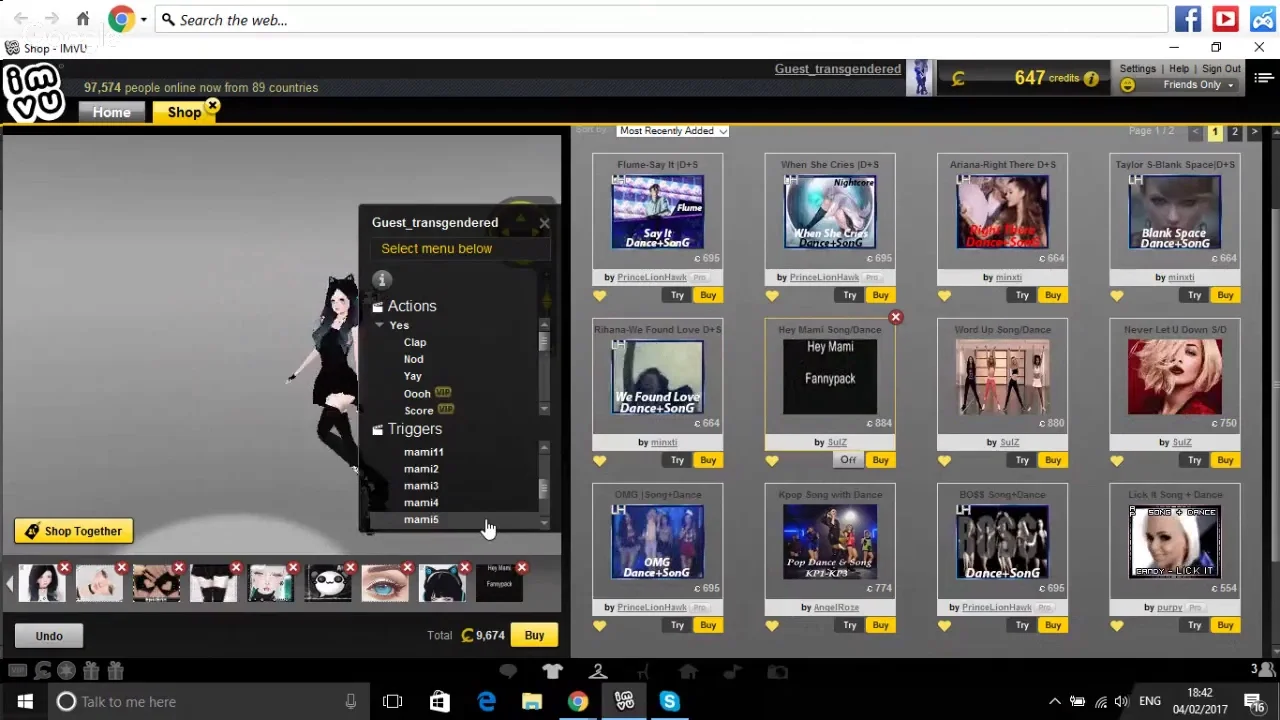This screenshot has width=1280, height=720.
Task: Click the Triggers list scrollbar handle
Action: (x=543, y=488)
